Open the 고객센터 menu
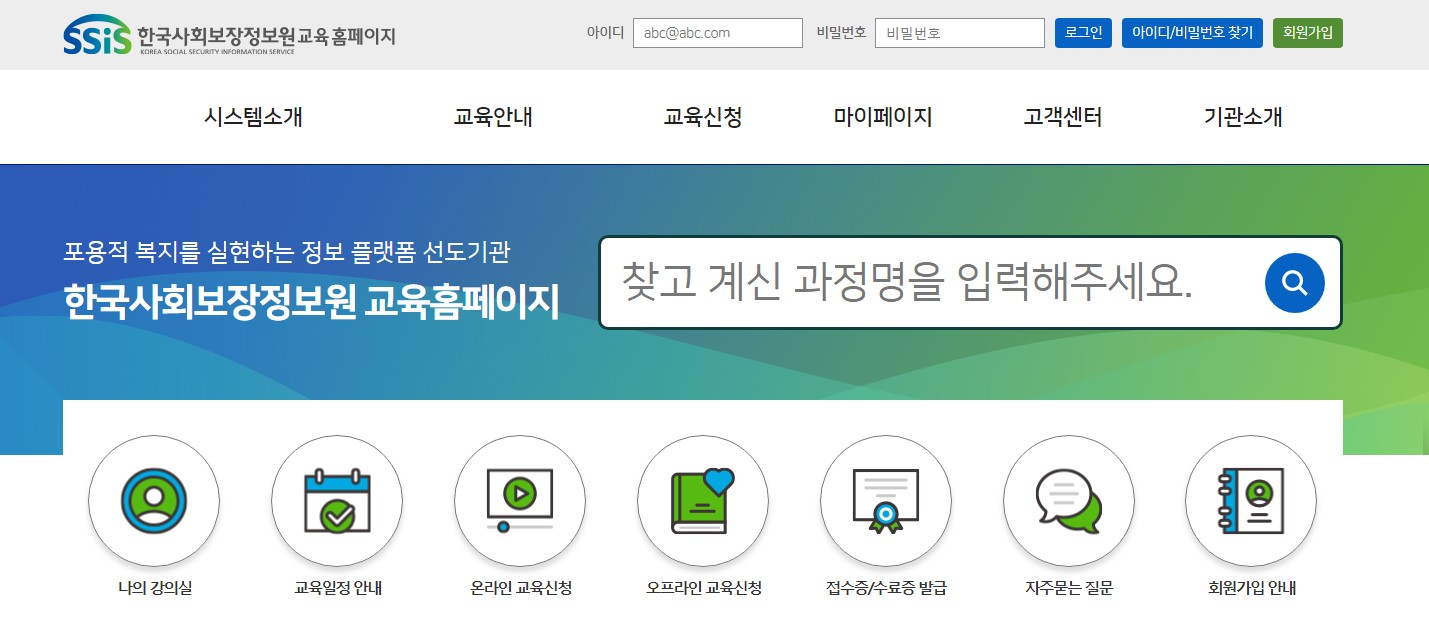Viewport: 1429px width, 623px height. [x=1063, y=117]
